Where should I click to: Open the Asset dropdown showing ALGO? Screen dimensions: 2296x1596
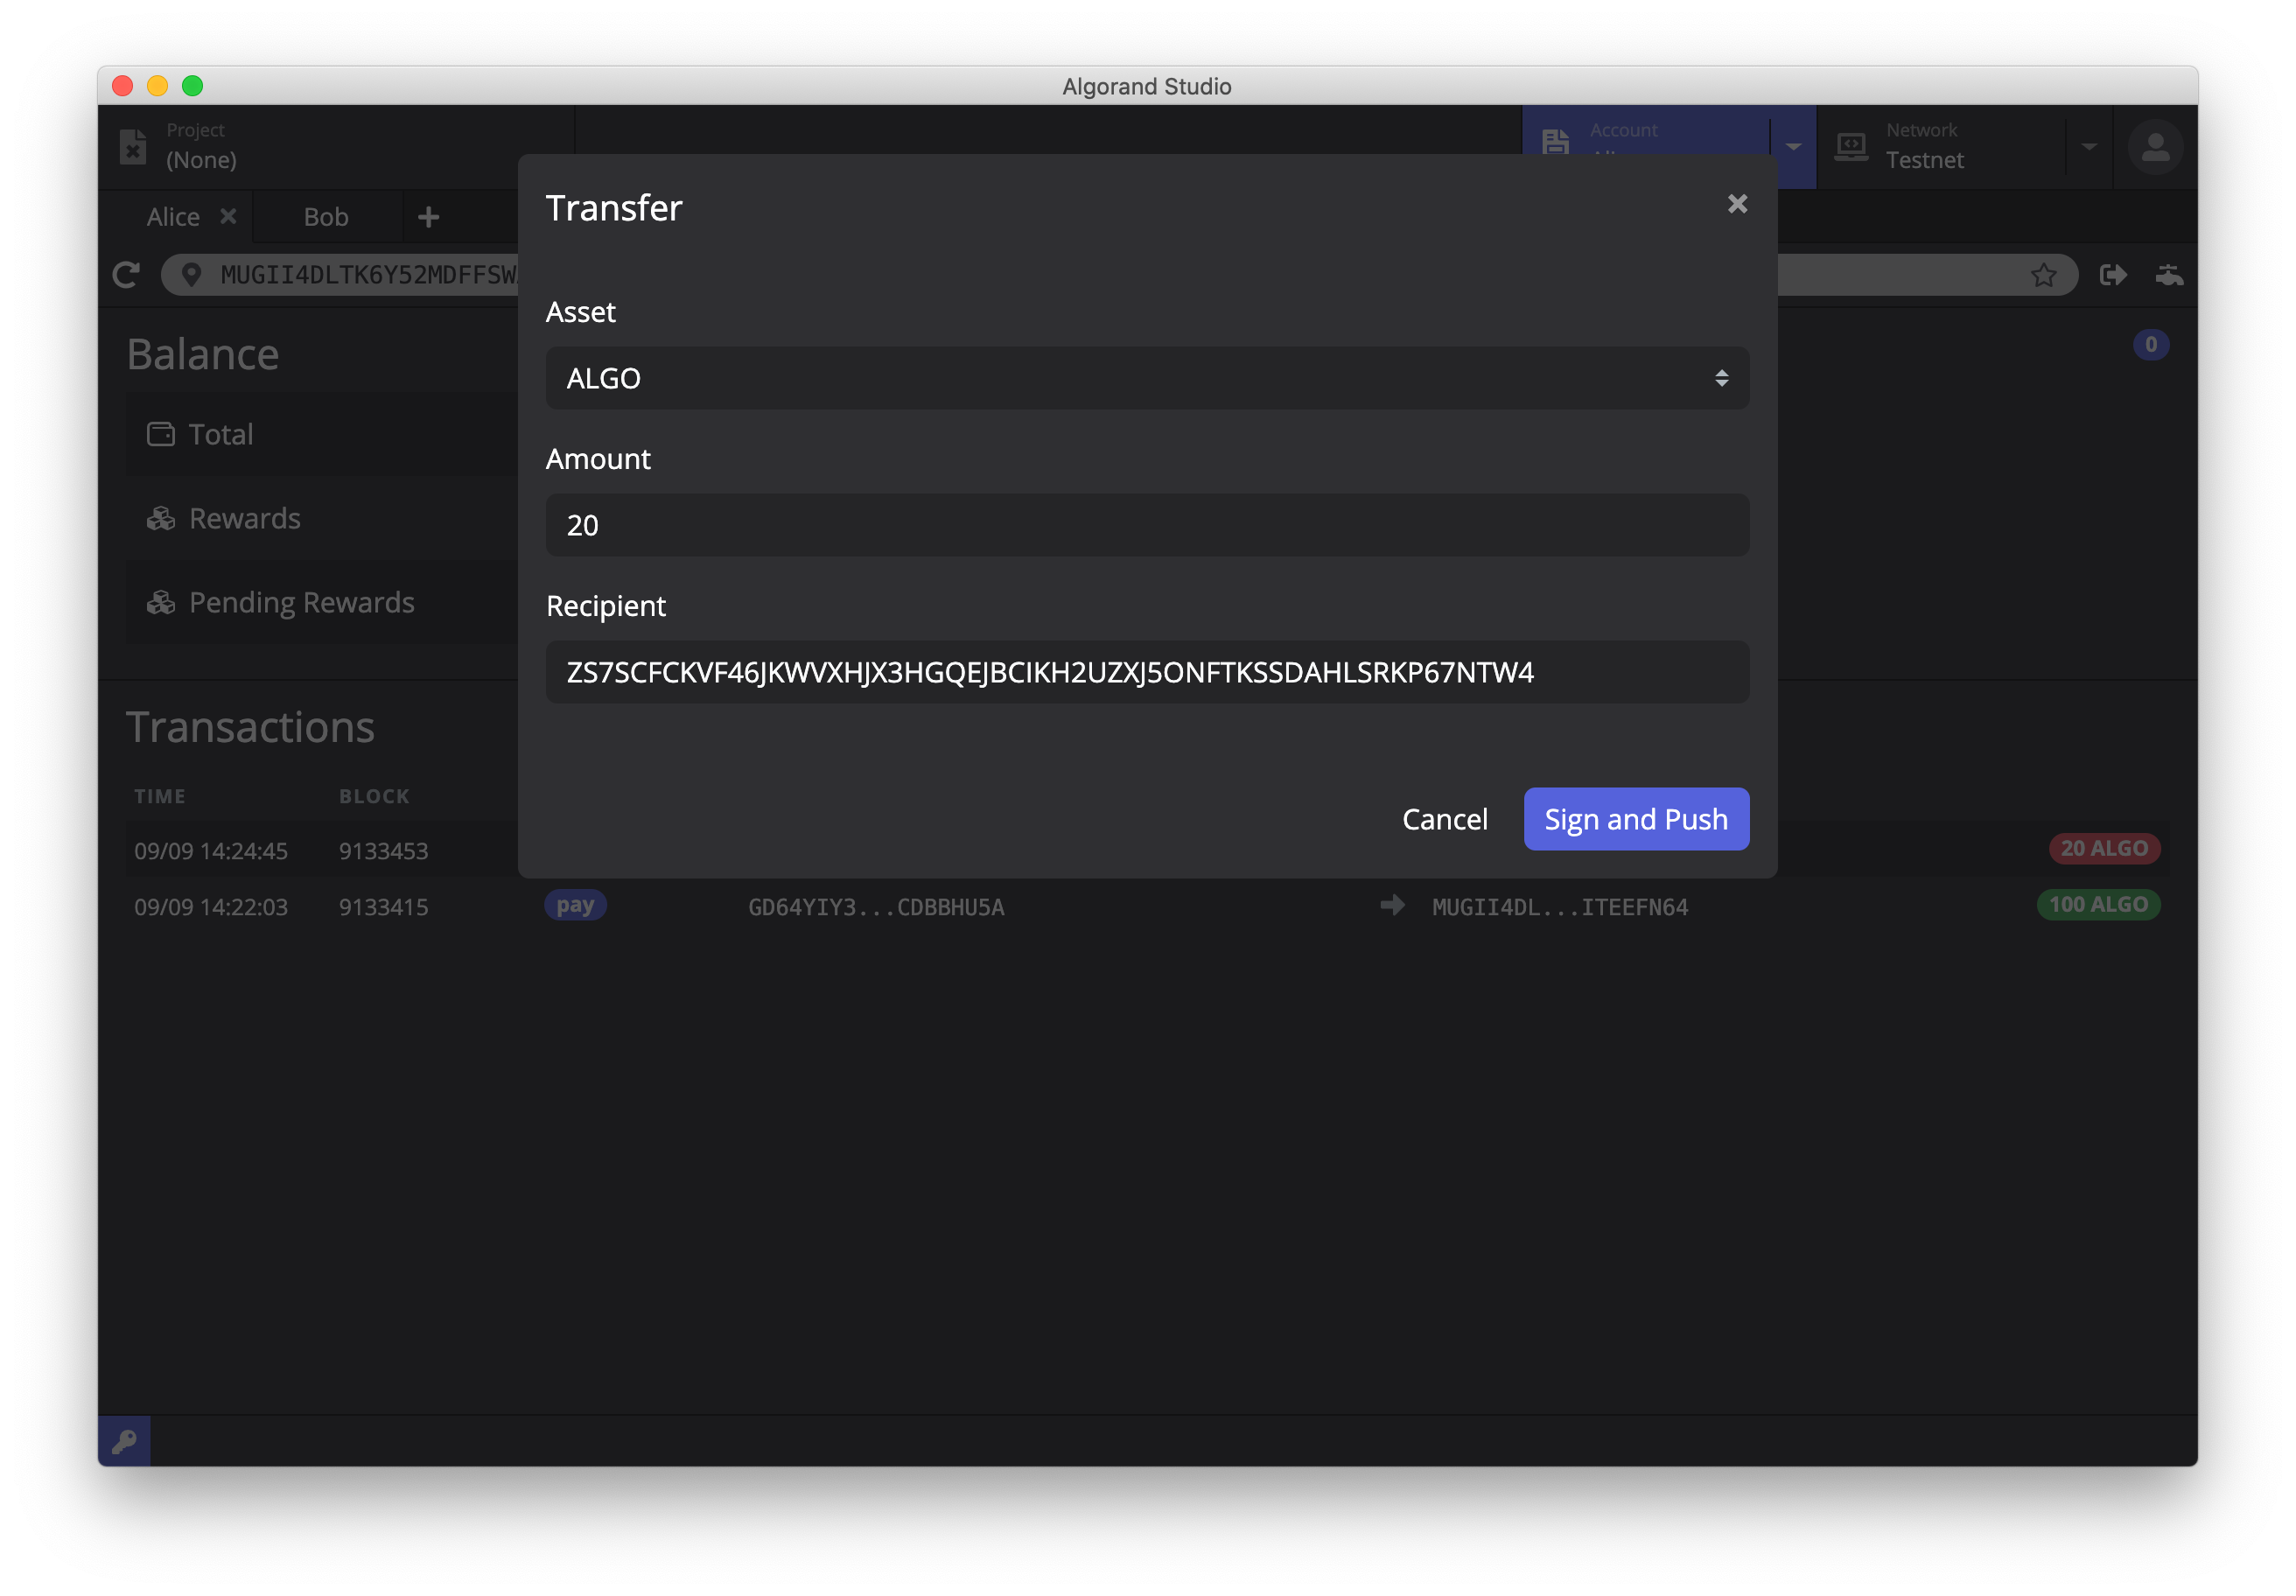(x=1146, y=378)
